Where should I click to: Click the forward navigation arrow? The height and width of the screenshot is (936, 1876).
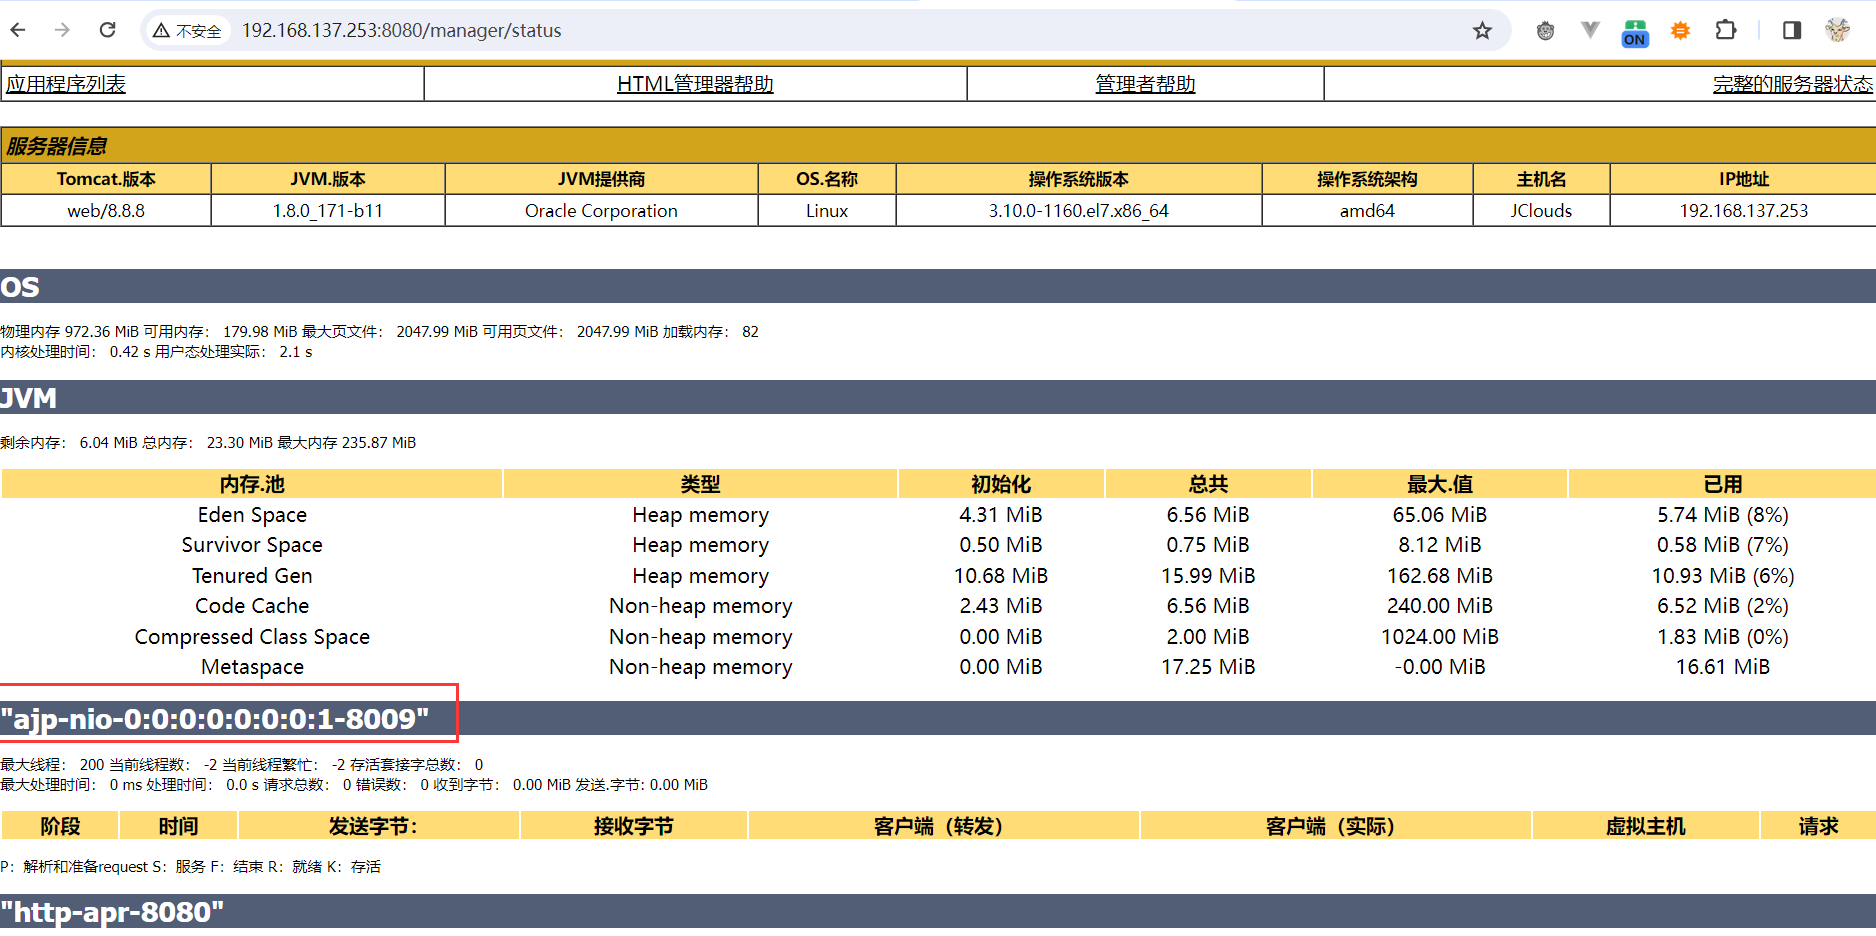click(62, 30)
